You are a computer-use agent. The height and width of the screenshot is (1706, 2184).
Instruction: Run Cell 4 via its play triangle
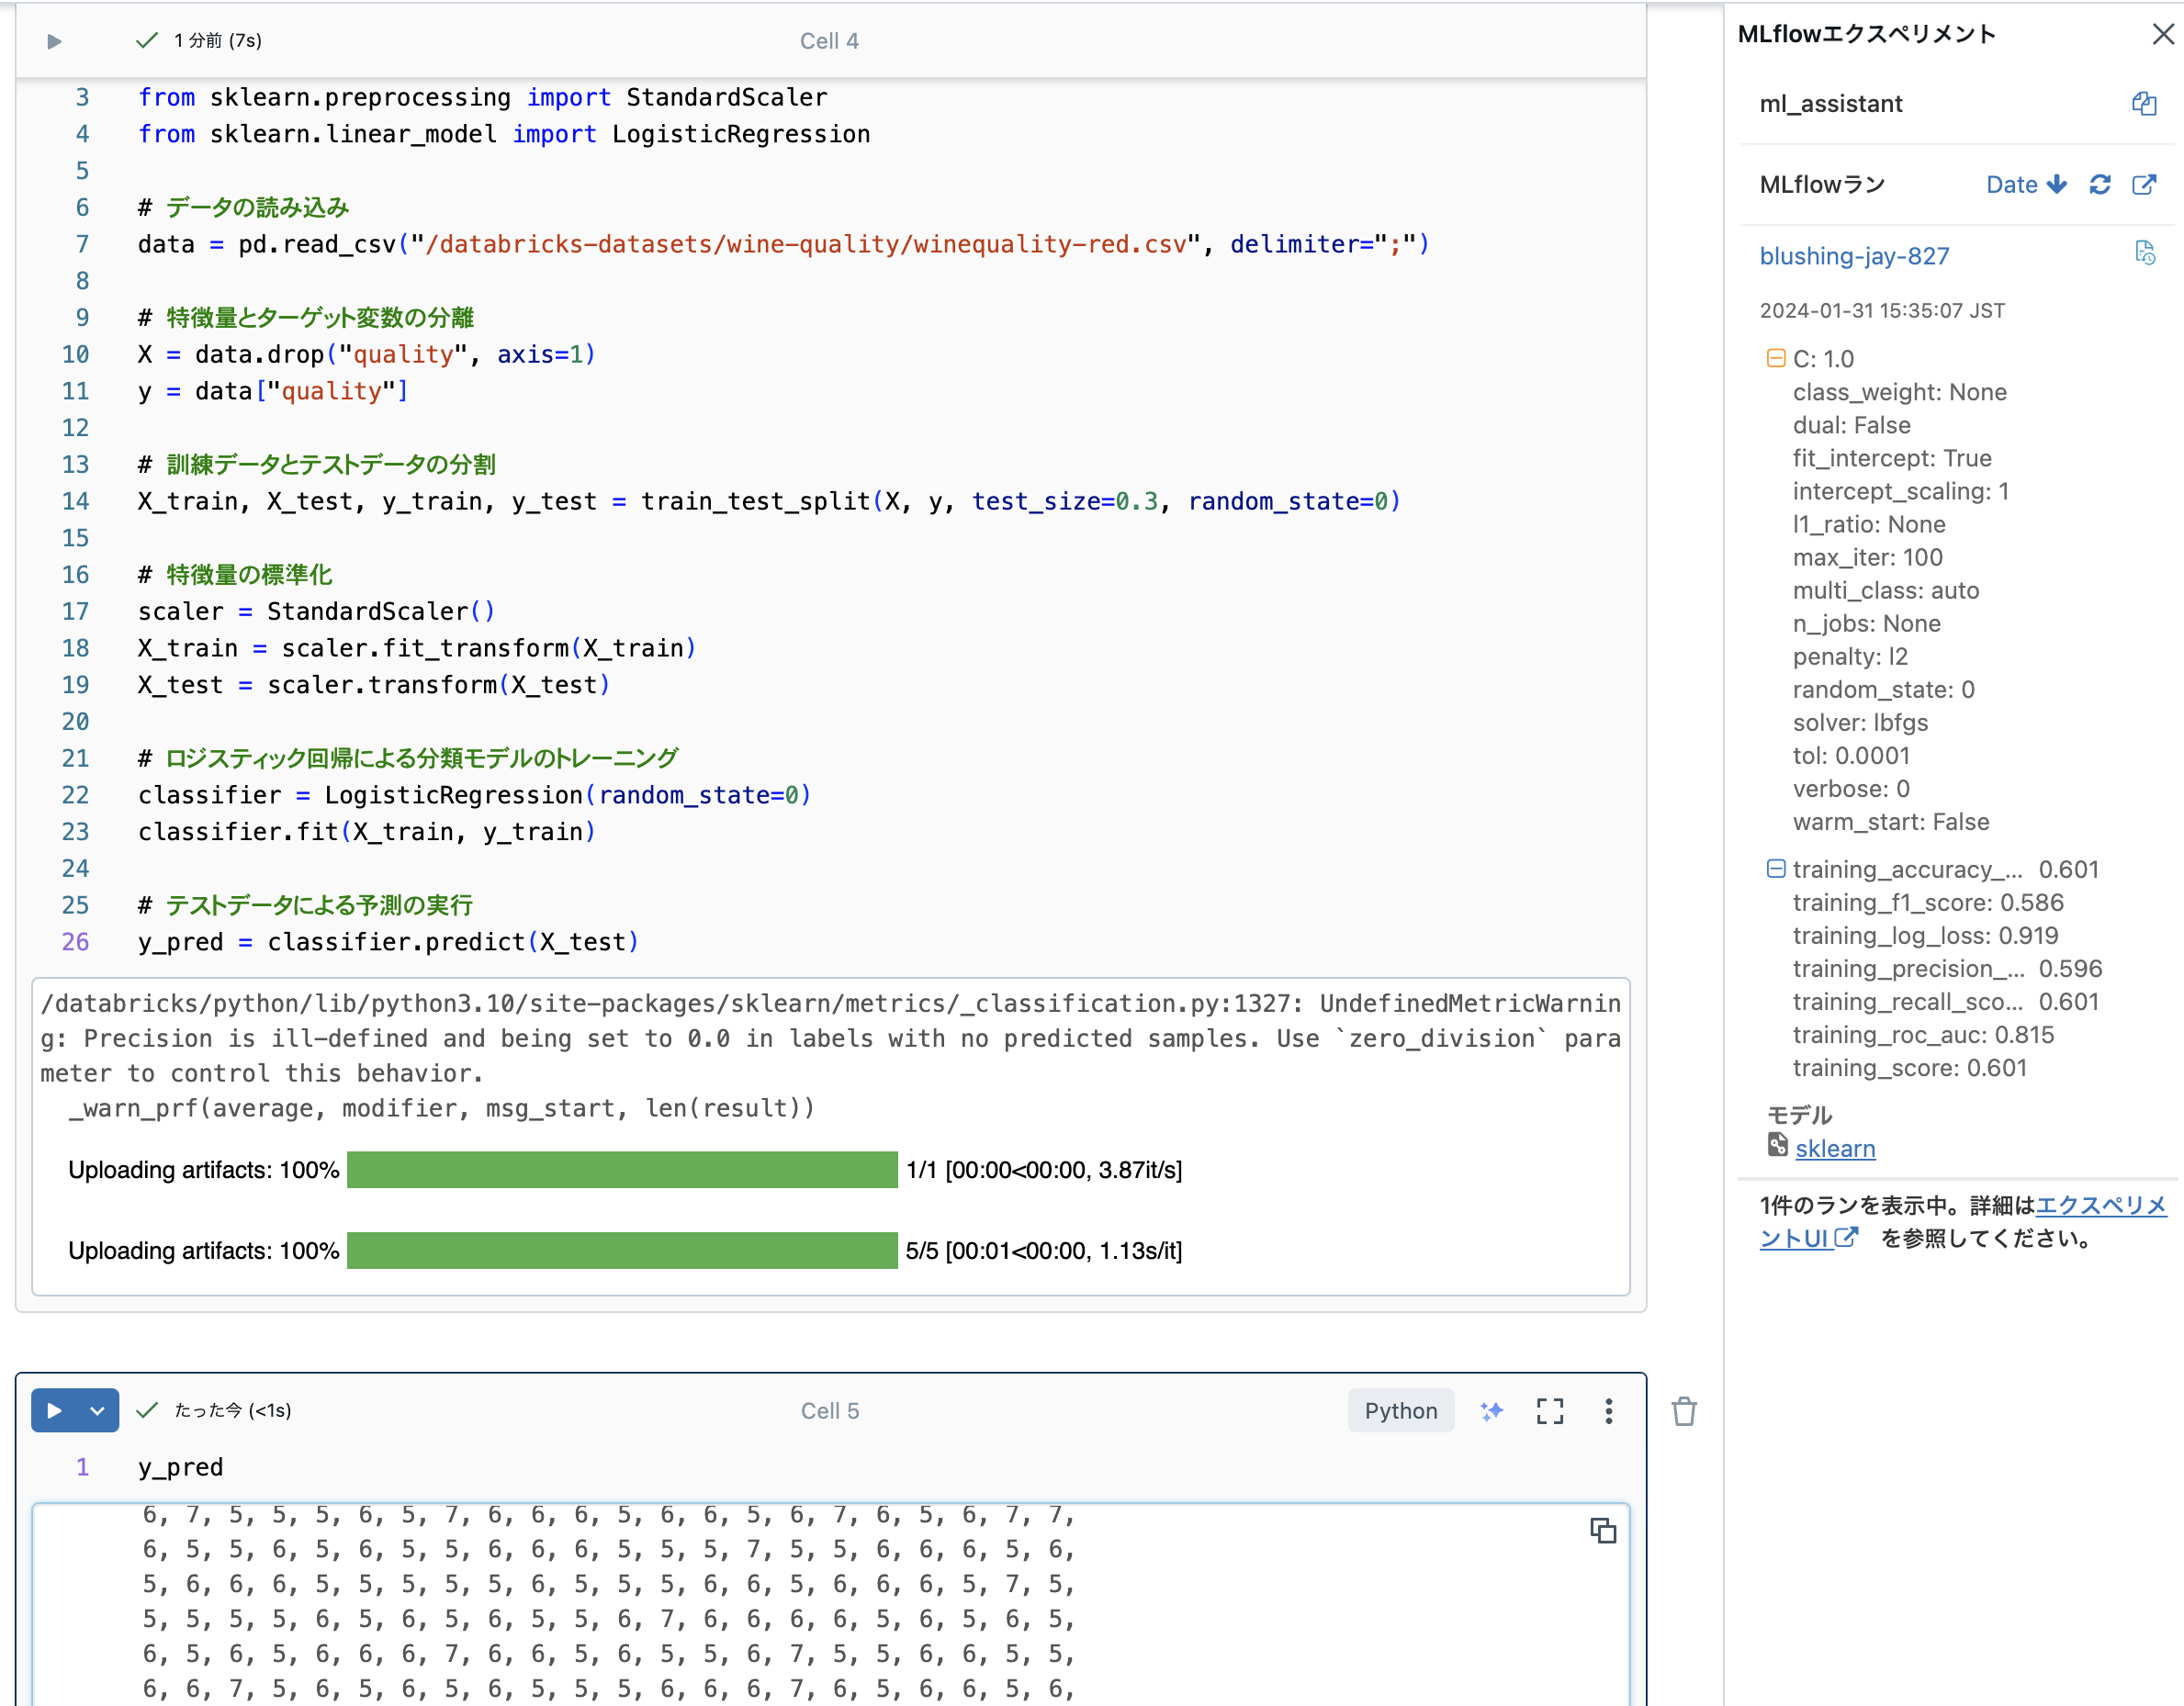click(55, 41)
